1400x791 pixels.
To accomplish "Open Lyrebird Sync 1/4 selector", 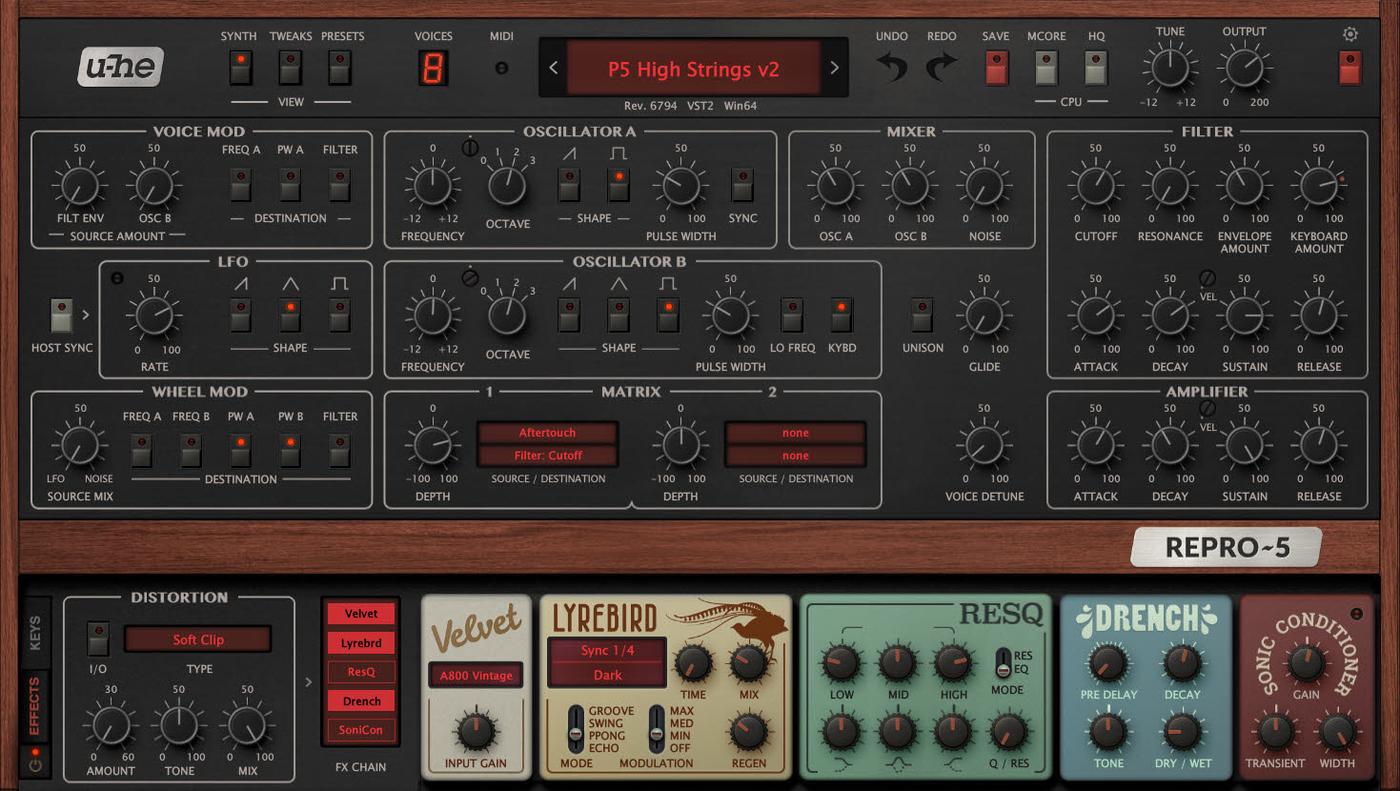I will pyautogui.click(x=607, y=650).
